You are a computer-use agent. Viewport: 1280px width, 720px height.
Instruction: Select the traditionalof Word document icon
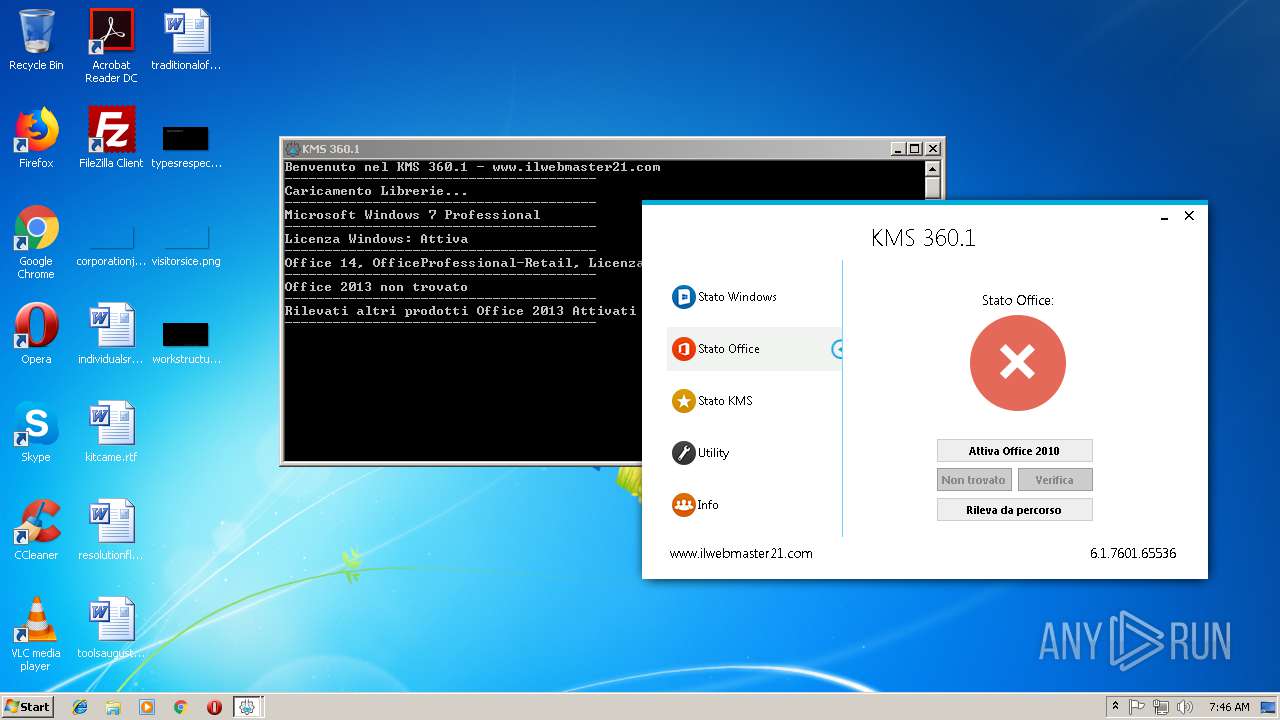(x=186, y=41)
